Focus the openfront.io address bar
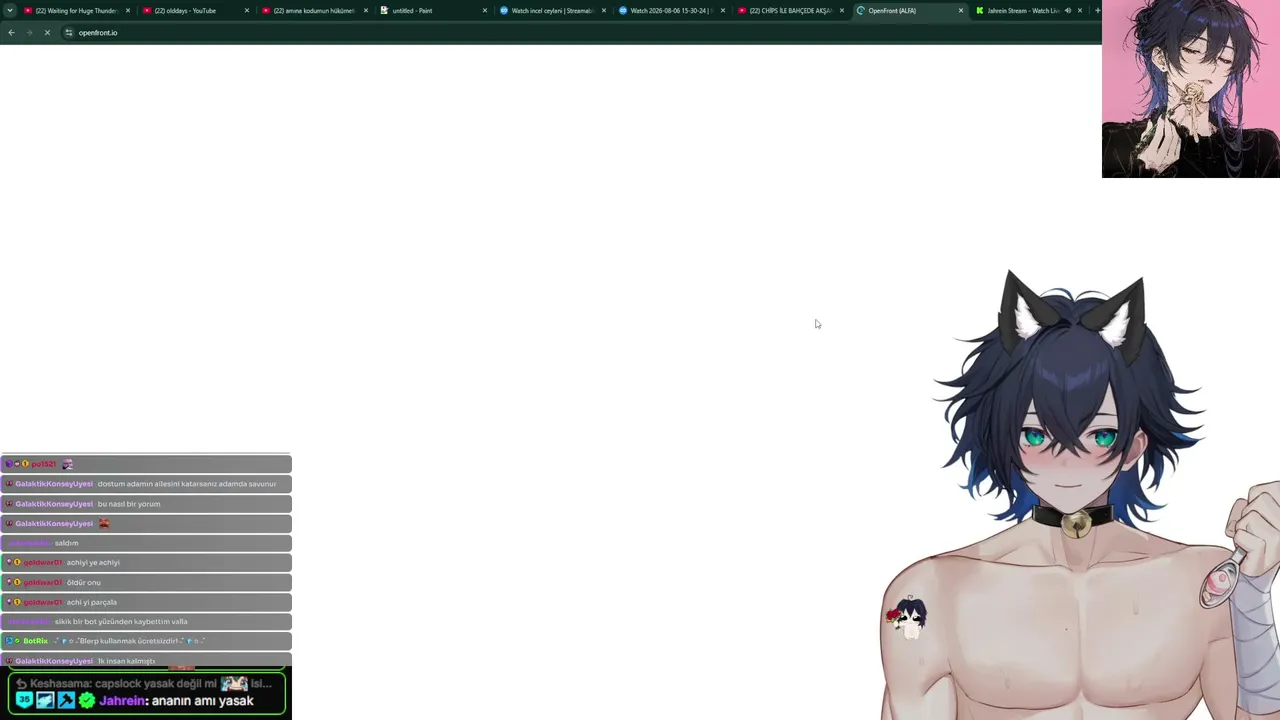 [x=580, y=33]
